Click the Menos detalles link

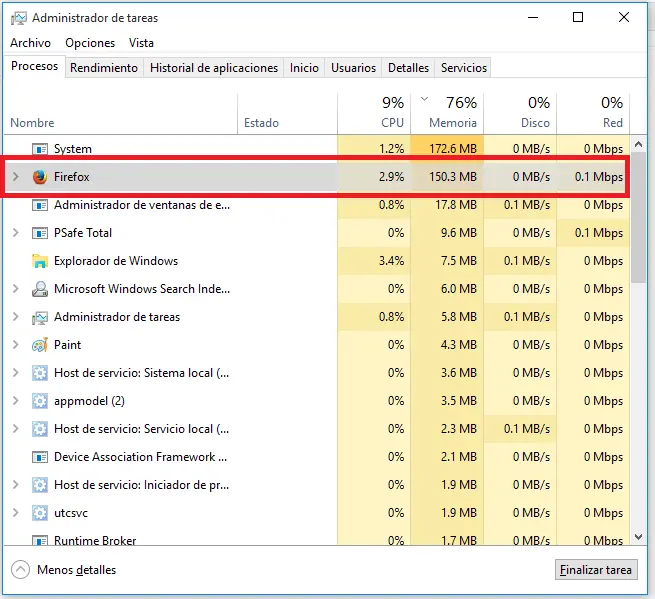(x=76, y=570)
